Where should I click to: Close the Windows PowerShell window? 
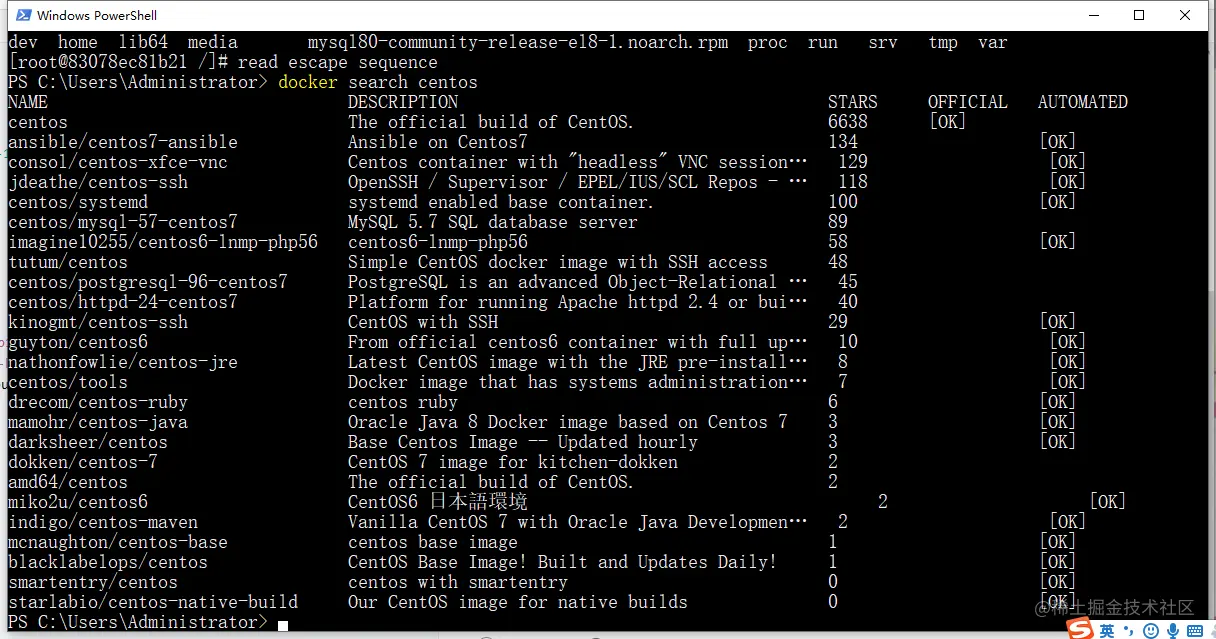1187,15
